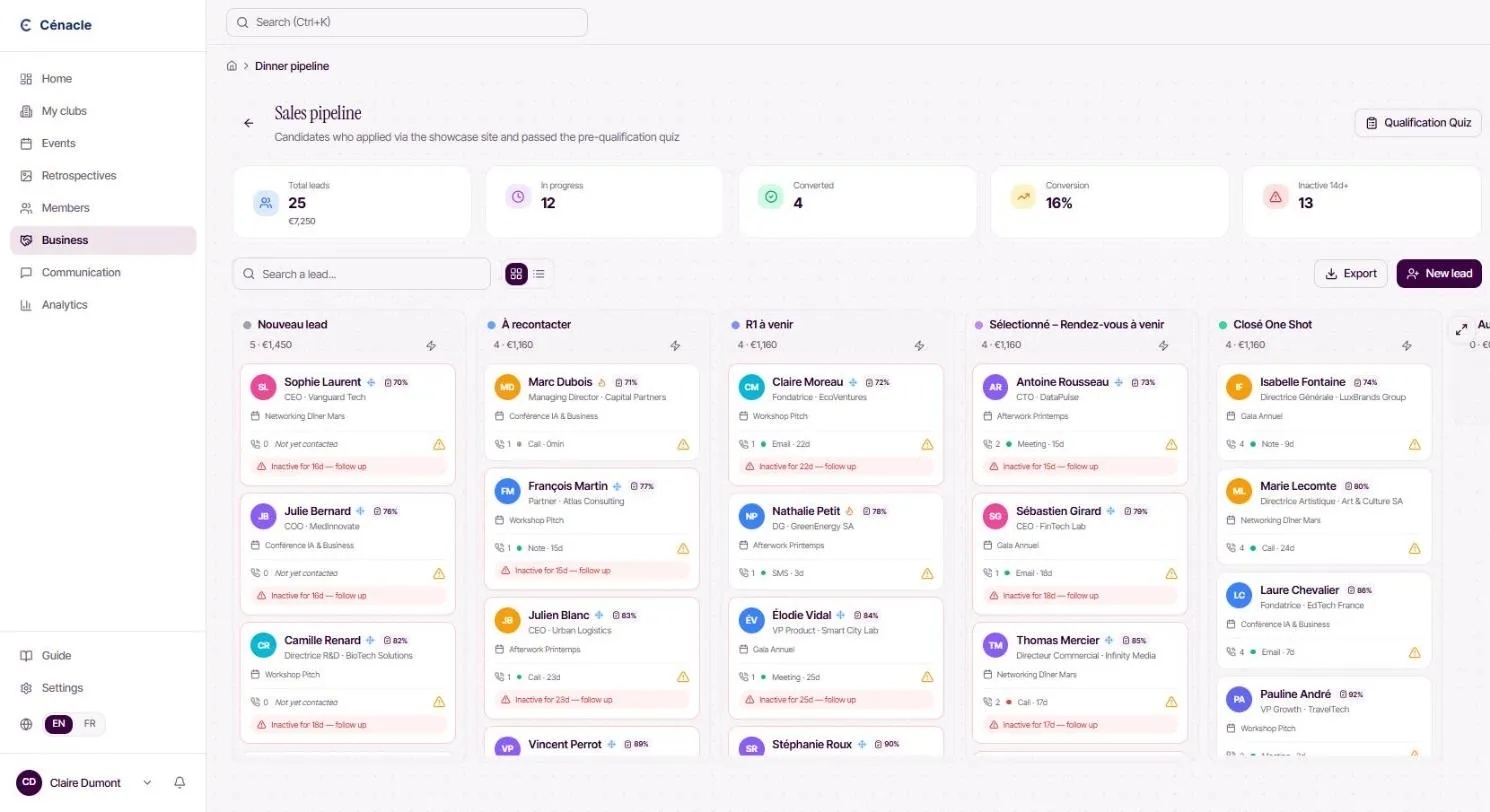The height and width of the screenshot is (812, 1490).
Task: Click the expand-board fullscreen arrows icon
Action: click(1461, 328)
